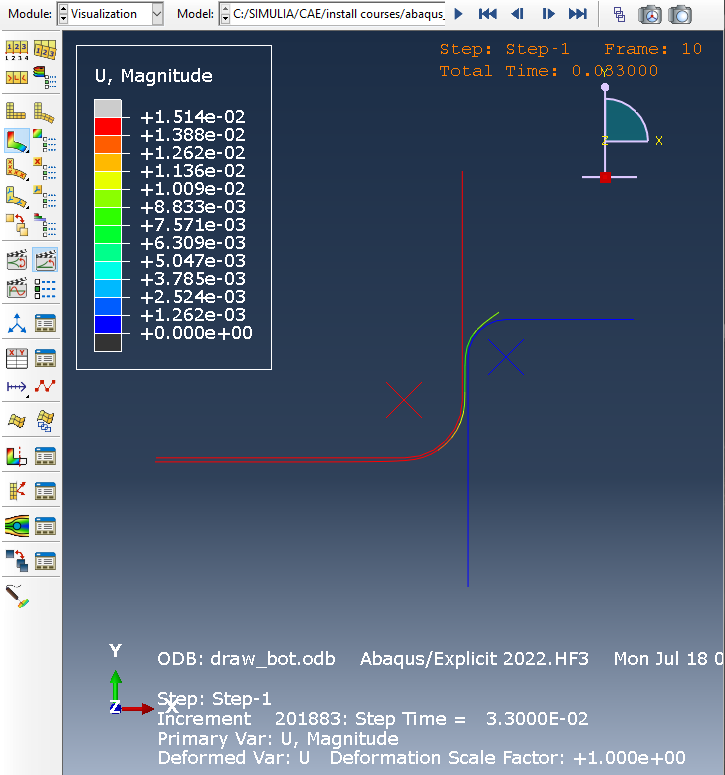Screen dimensions: 725x775
Task: Create XY Data from table icon
Action: pyautogui.click(x=17, y=358)
